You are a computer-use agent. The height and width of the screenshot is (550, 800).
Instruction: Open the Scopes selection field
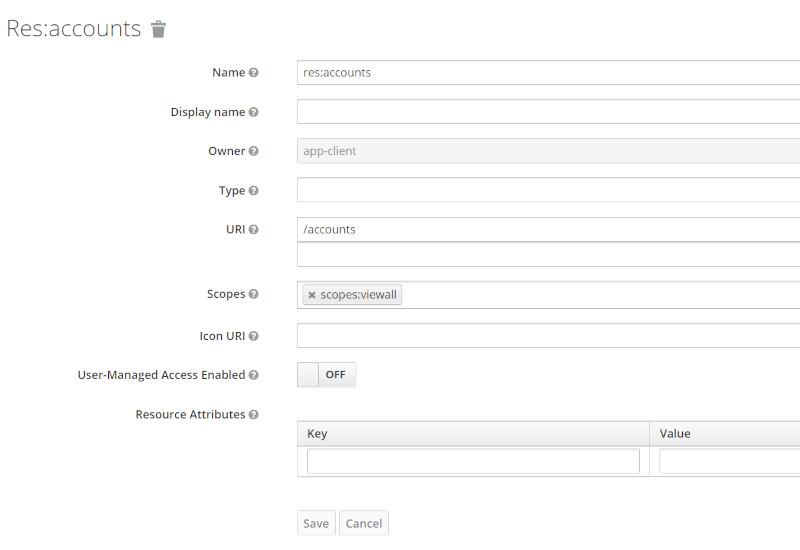coord(600,295)
